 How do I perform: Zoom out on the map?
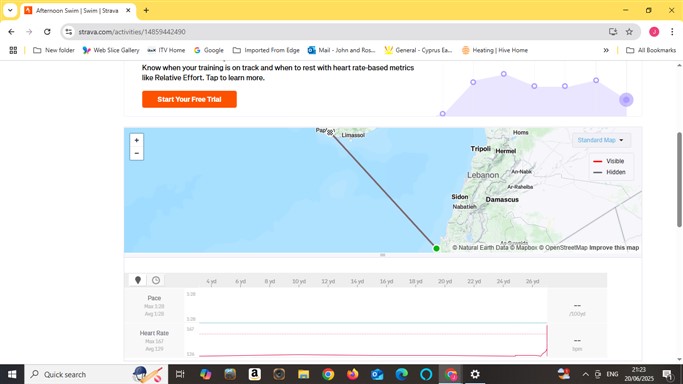[x=136, y=153]
